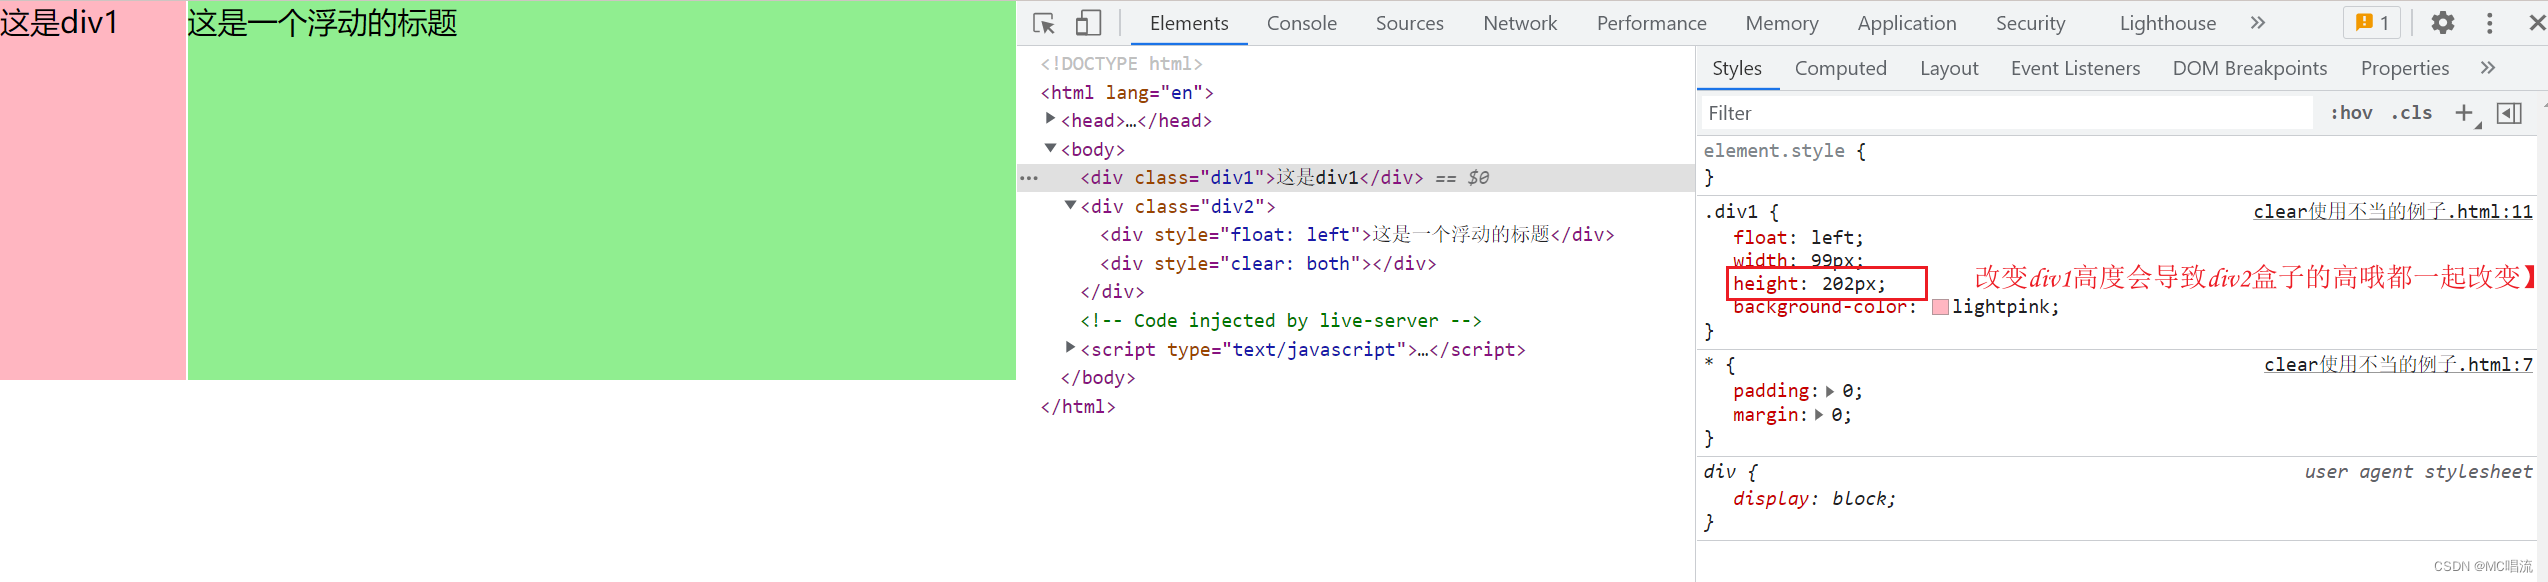
Task: Click the .div1 selector text
Action: (x=1730, y=211)
